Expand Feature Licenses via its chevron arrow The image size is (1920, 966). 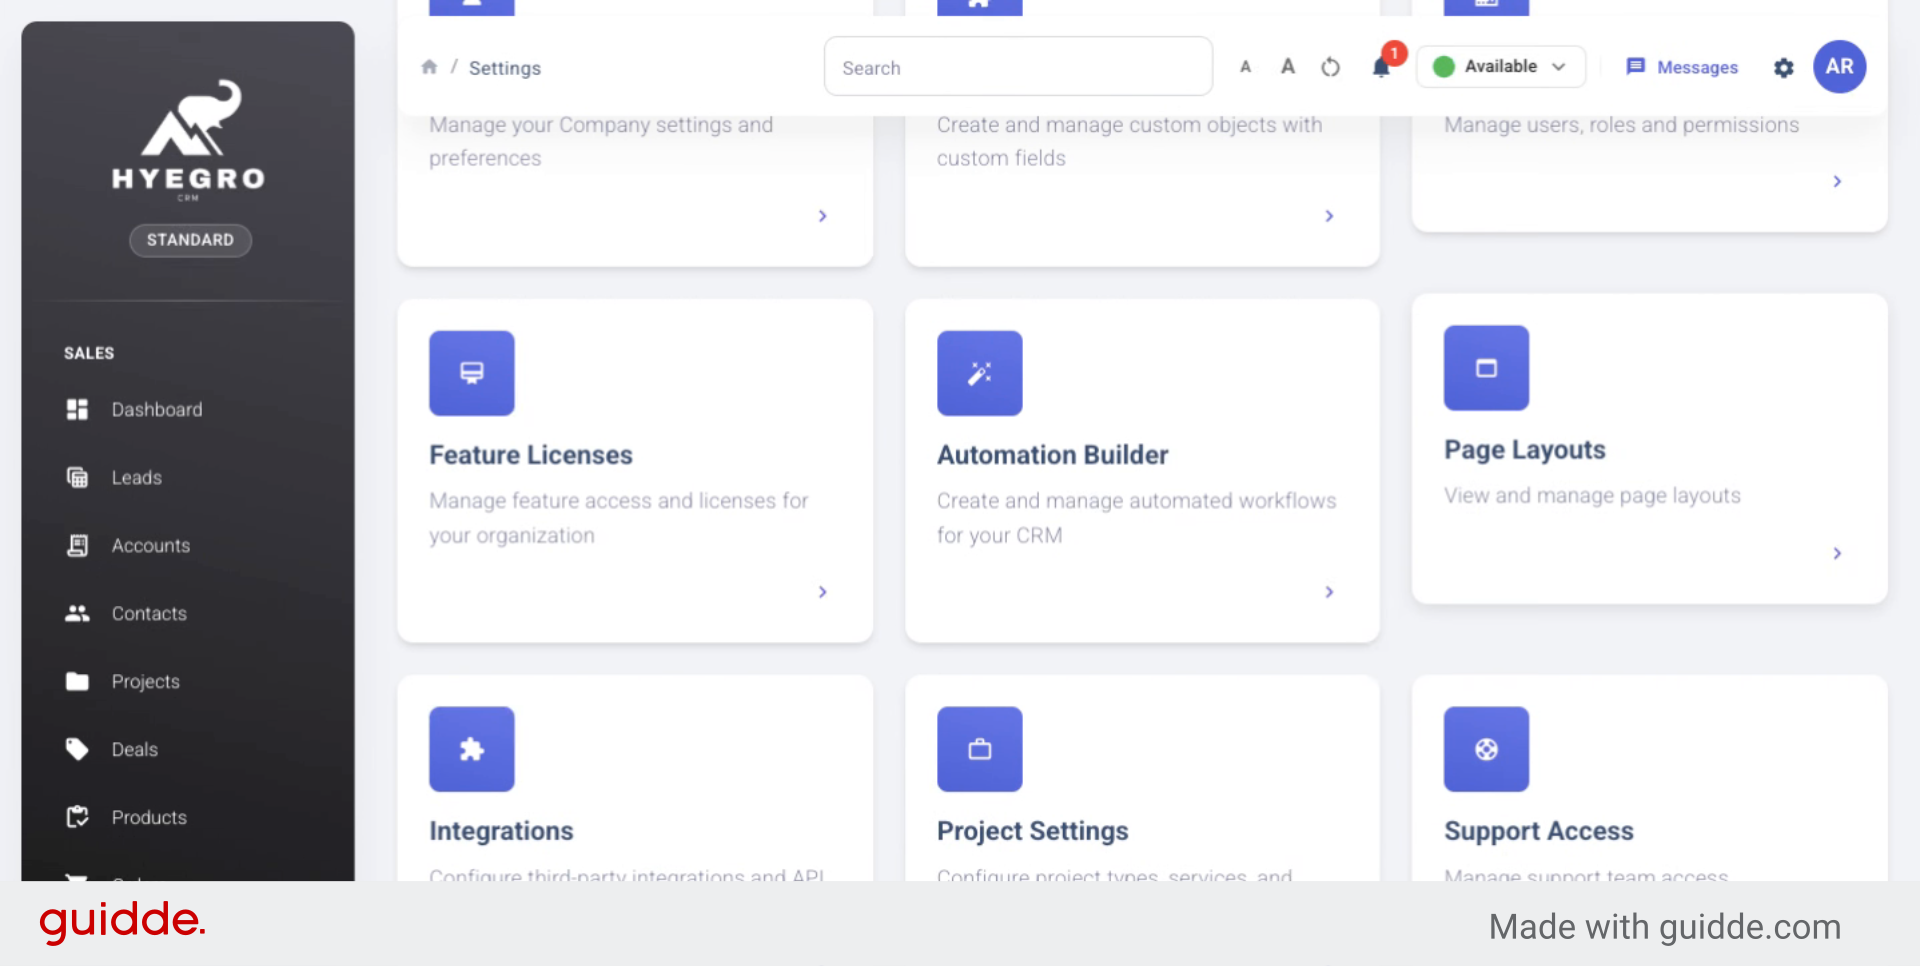click(x=822, y=592)
